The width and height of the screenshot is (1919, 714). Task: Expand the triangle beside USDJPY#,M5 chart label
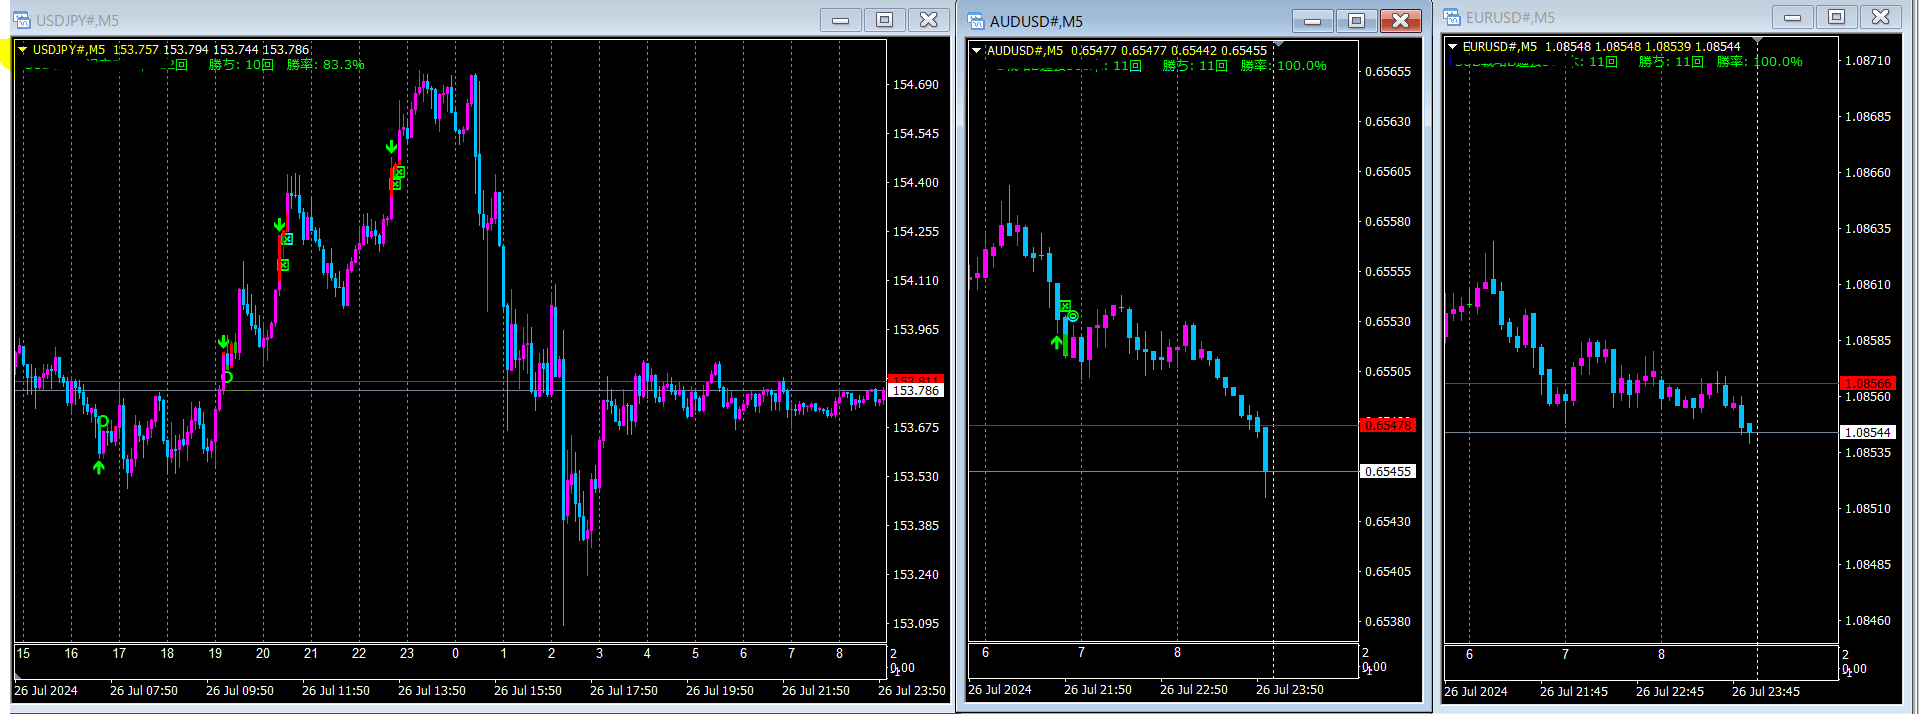click(x=23, y=49)
